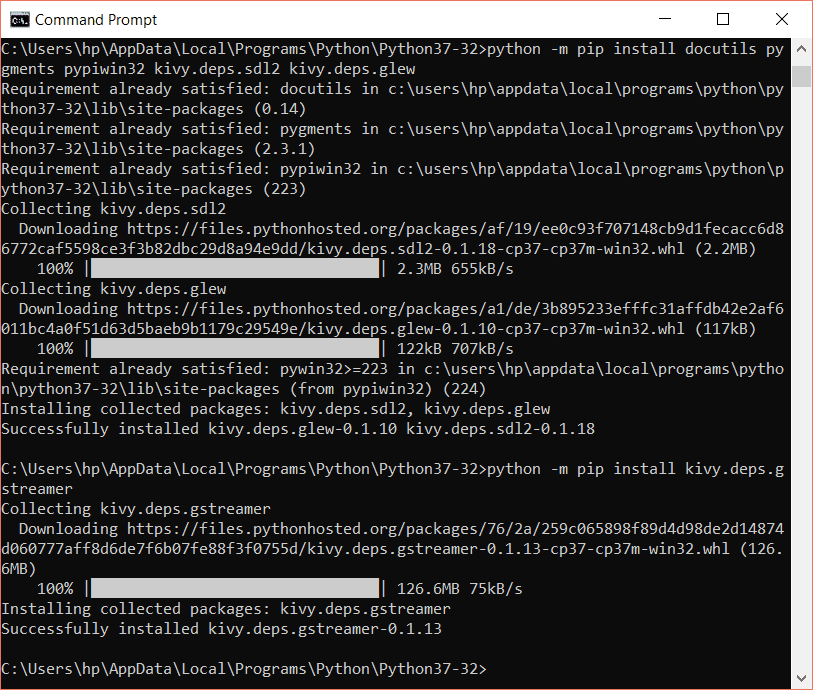The image size is (813, 690).
Task: Click 'Installing collected packages: kivy.deps.gstreamer' line
Action: (226, 609)
